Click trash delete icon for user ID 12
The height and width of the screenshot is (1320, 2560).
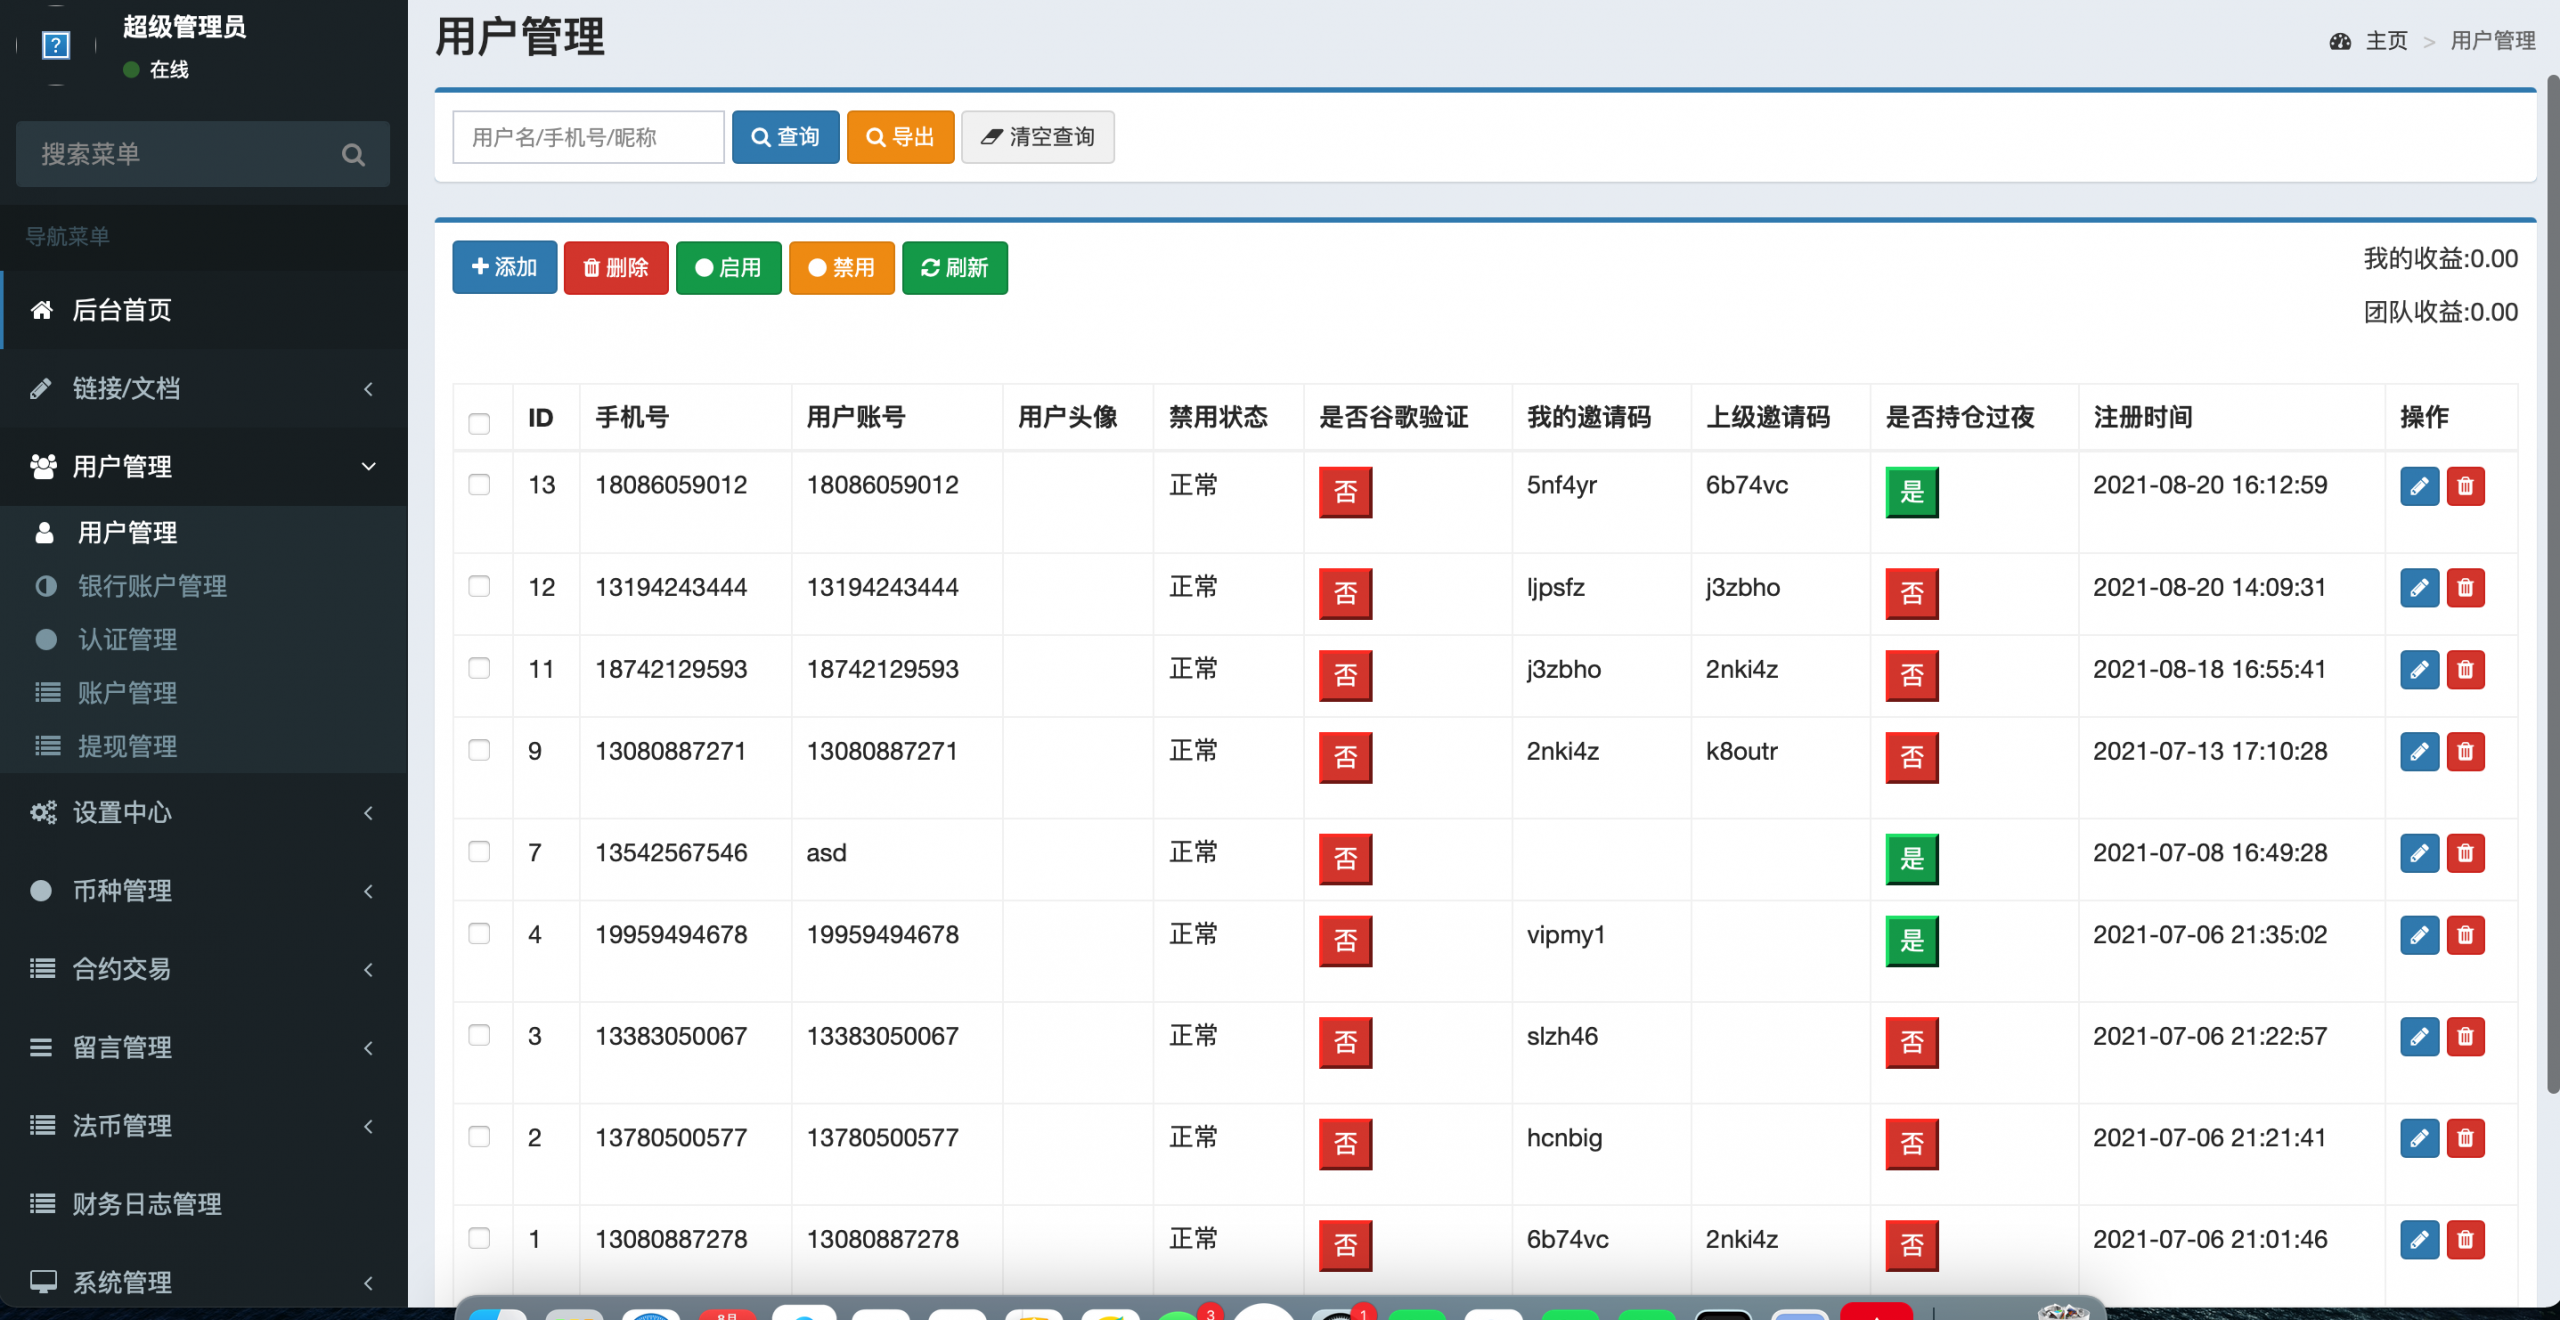pos(2465,588)
